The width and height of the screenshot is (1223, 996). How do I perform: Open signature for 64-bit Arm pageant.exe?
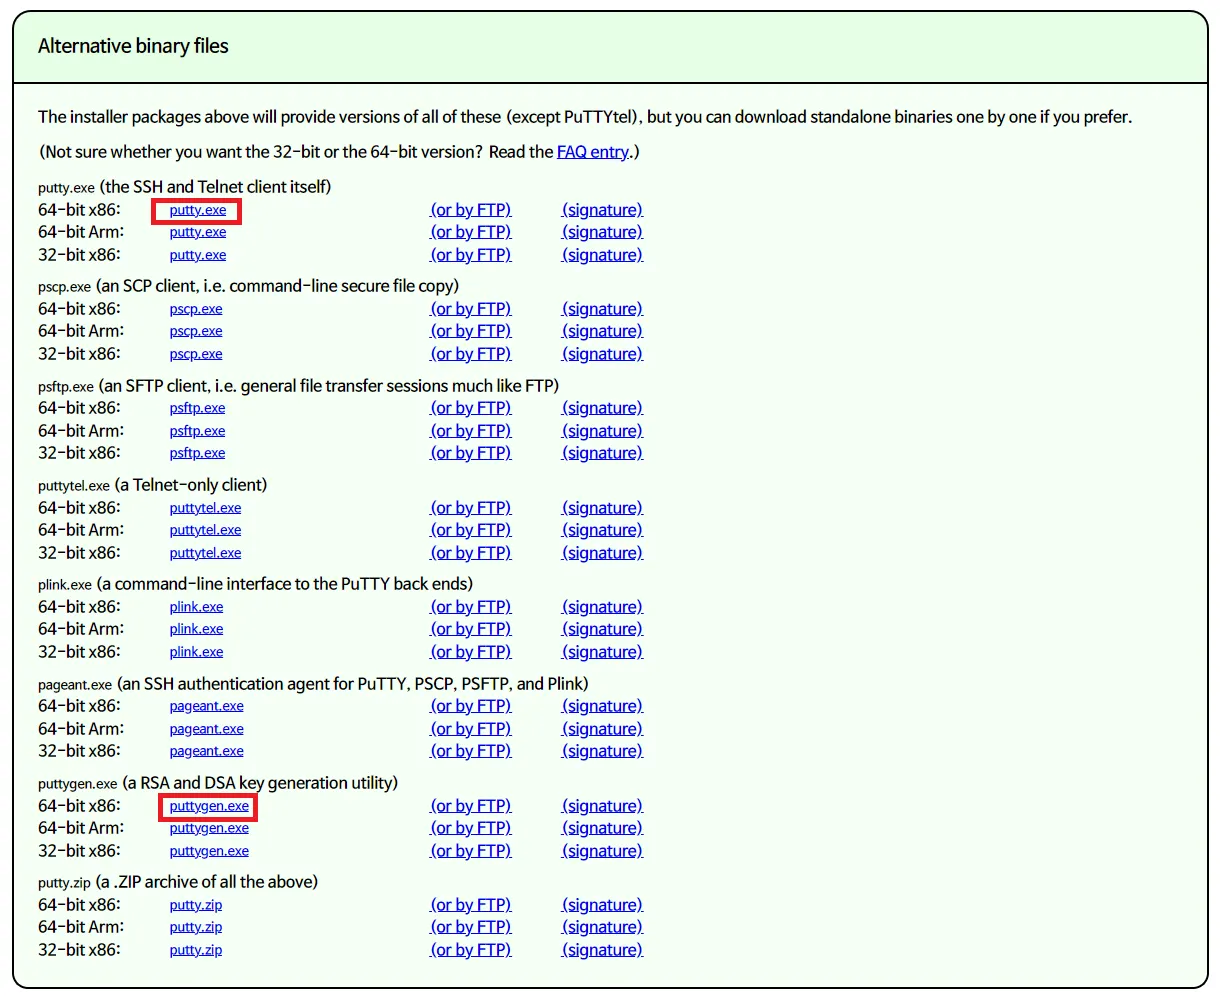click(603, 729)
